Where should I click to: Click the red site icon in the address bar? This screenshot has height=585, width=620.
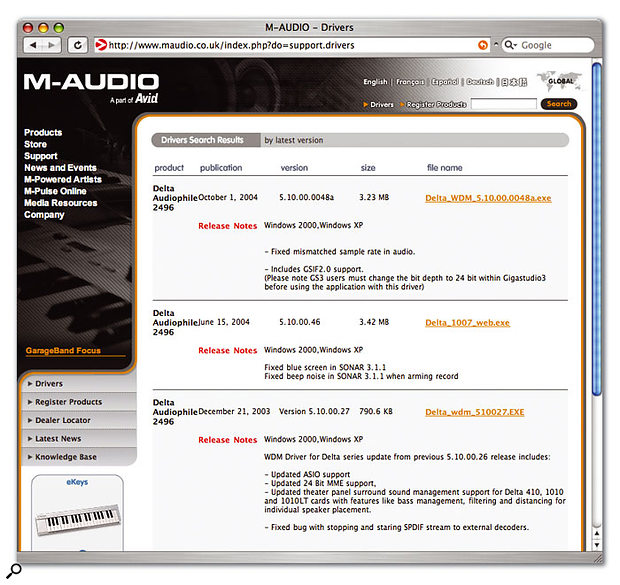click(101, 45)
